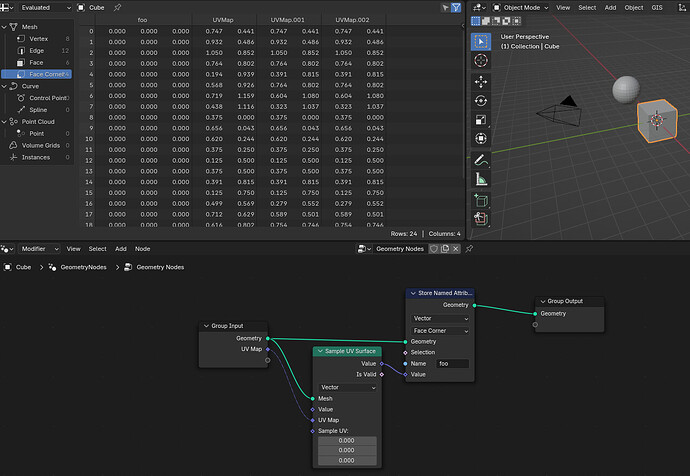Open node editor type menu
690x476 pixels.
7,249
